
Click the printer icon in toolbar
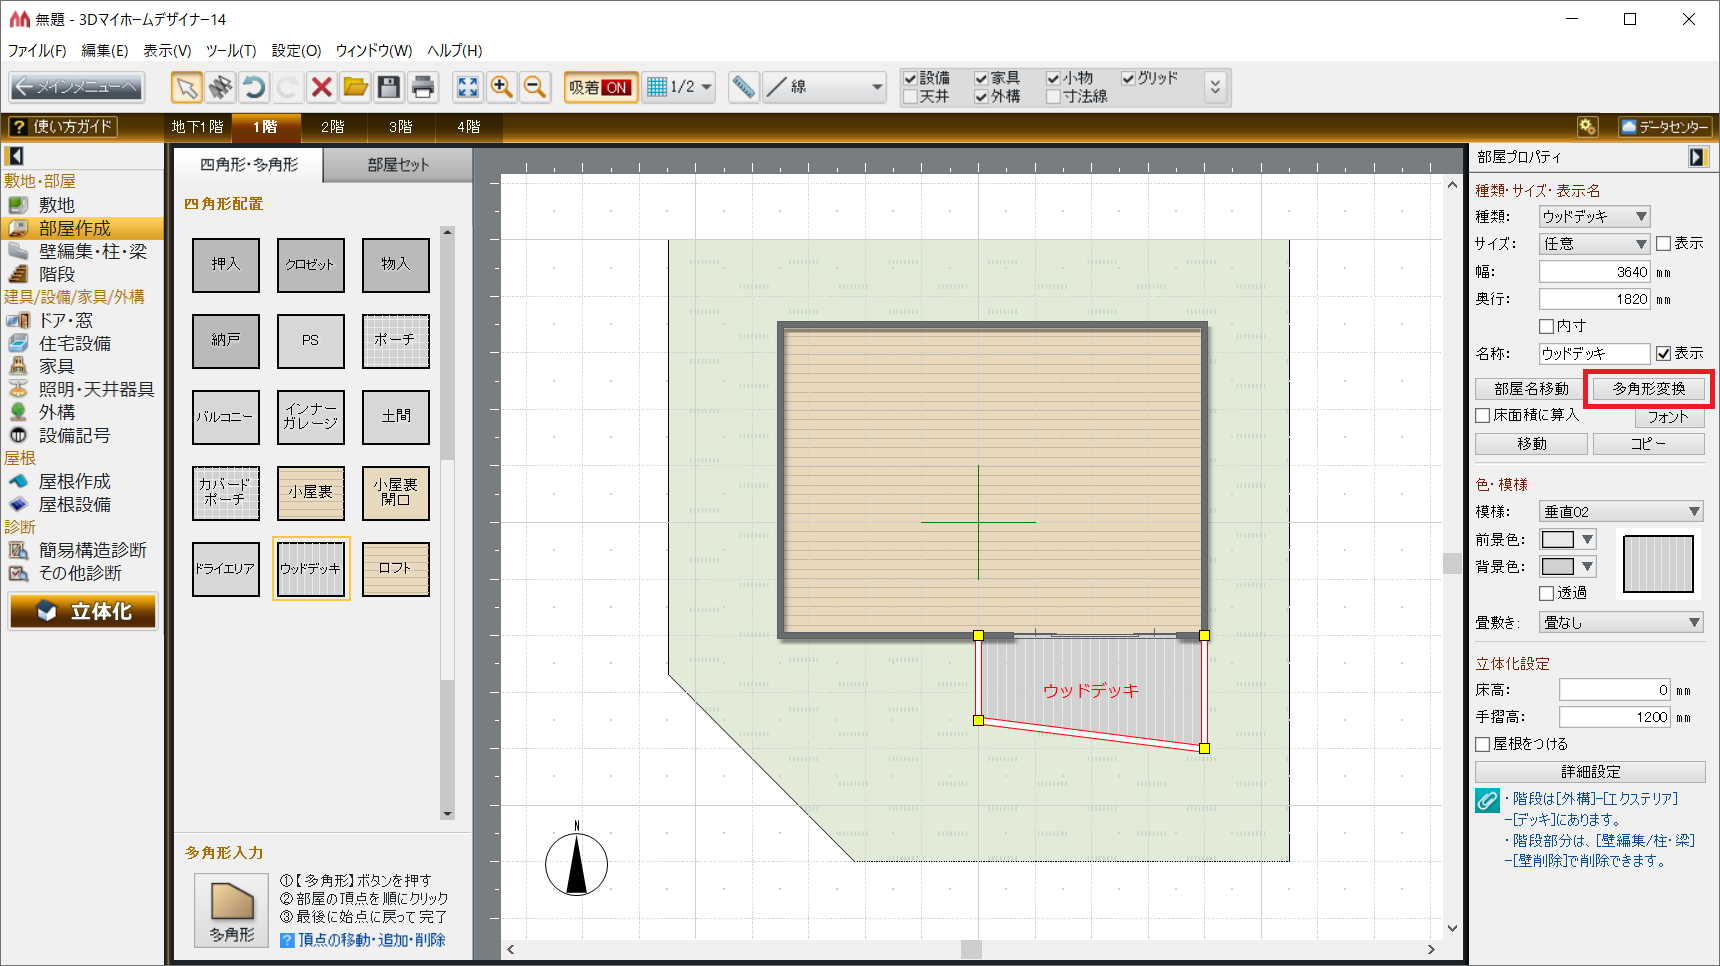coord(423,88)
